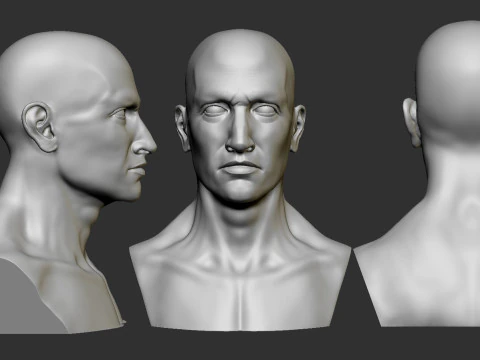Select the front-facing head sculpt render

pos(240,180)
